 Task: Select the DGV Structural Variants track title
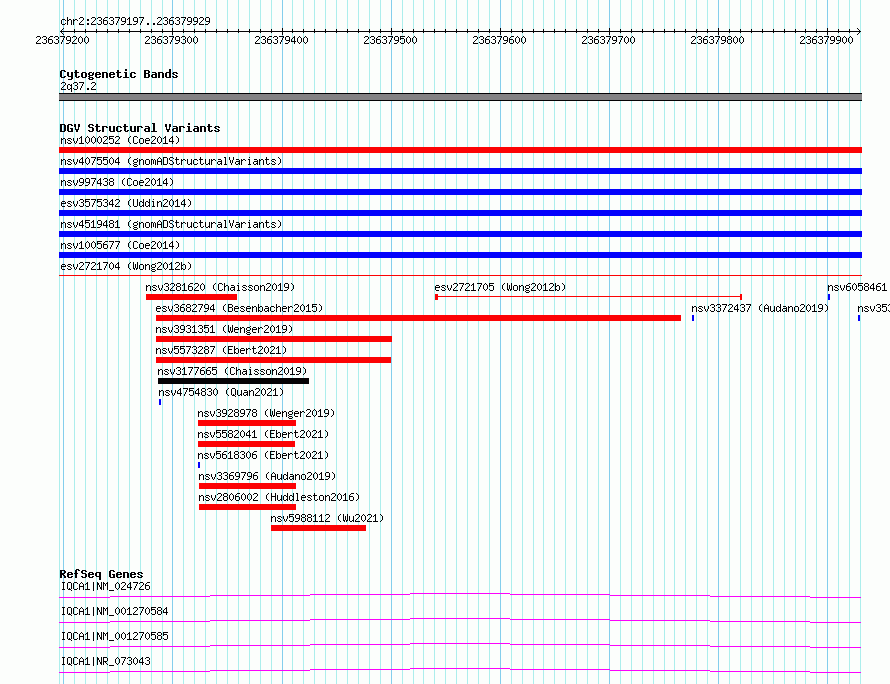(x=140, y=128)
